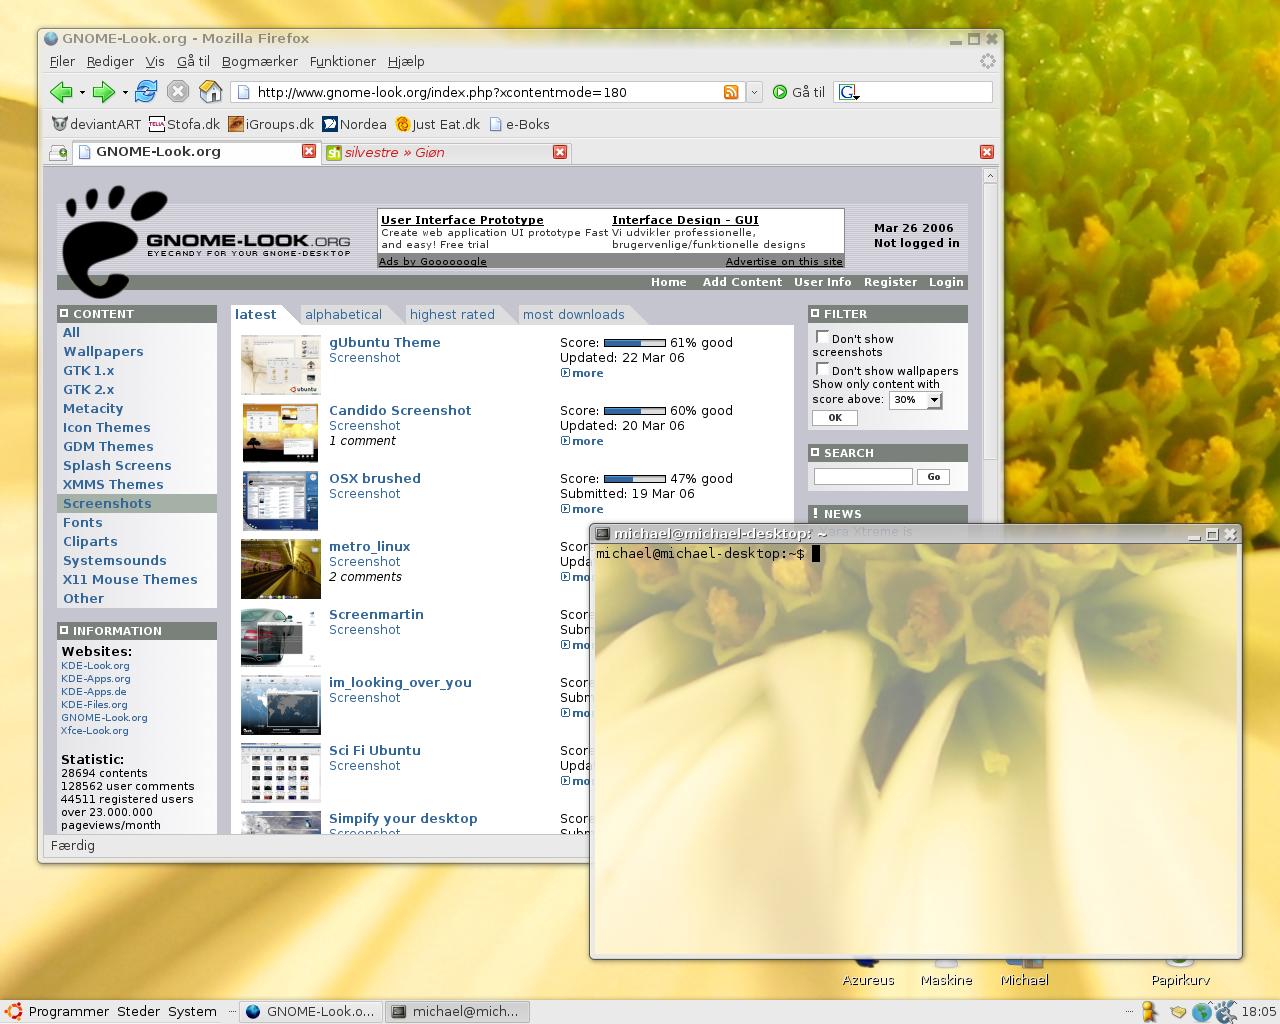Screen dimensions: 1280x1024
Task: Expand more details for Candido Screenshot
Action: [582, 441]
